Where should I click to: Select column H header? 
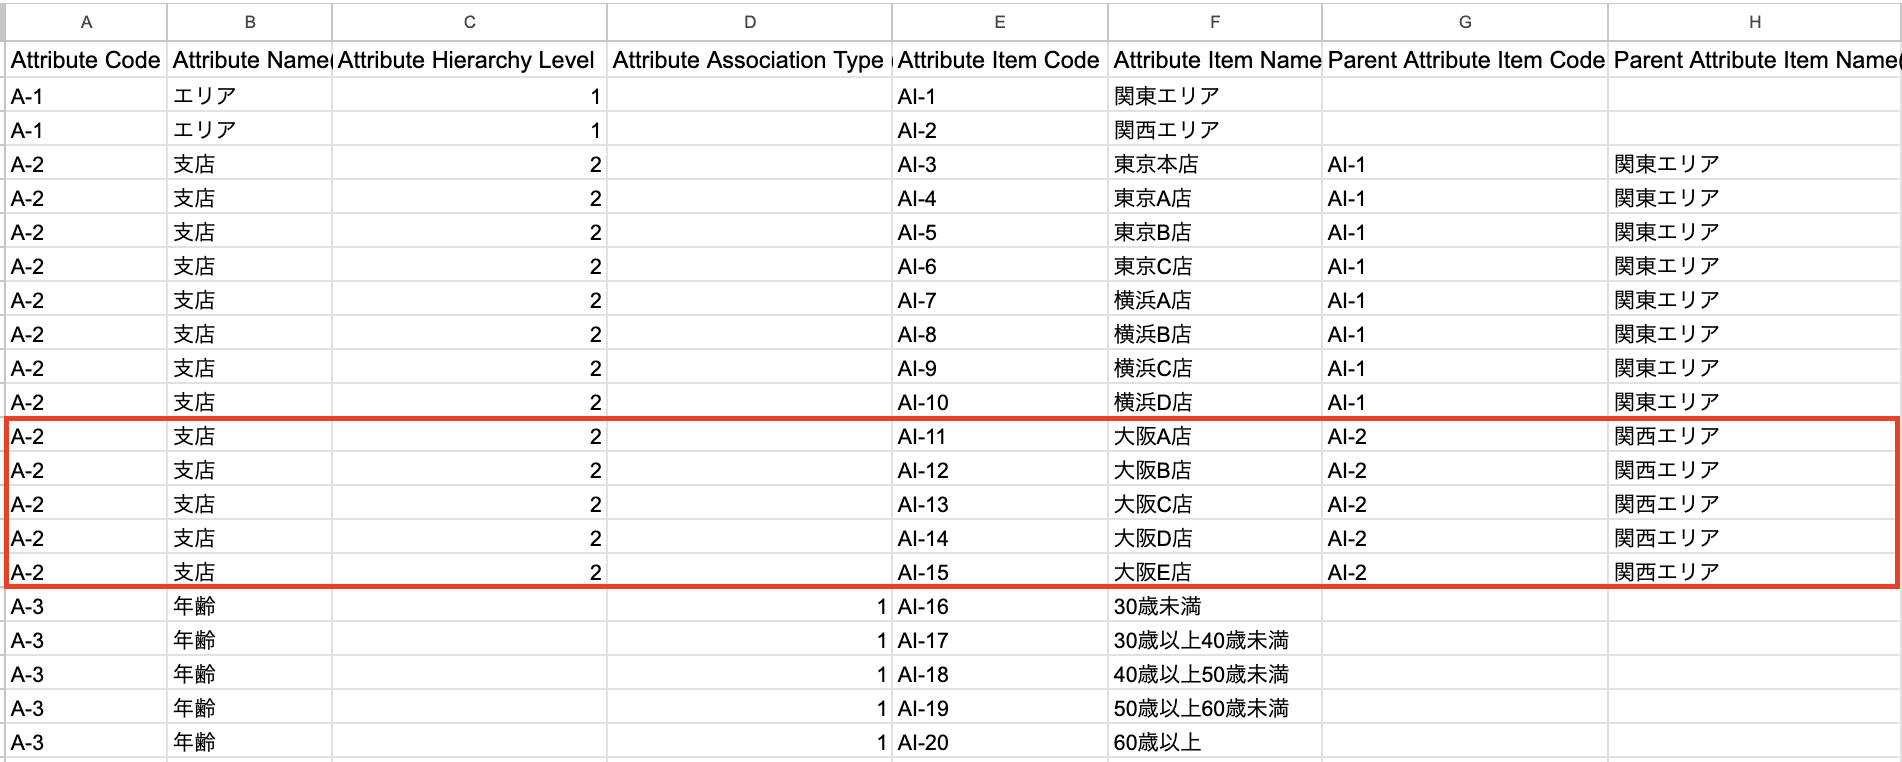click(1754, 22)
